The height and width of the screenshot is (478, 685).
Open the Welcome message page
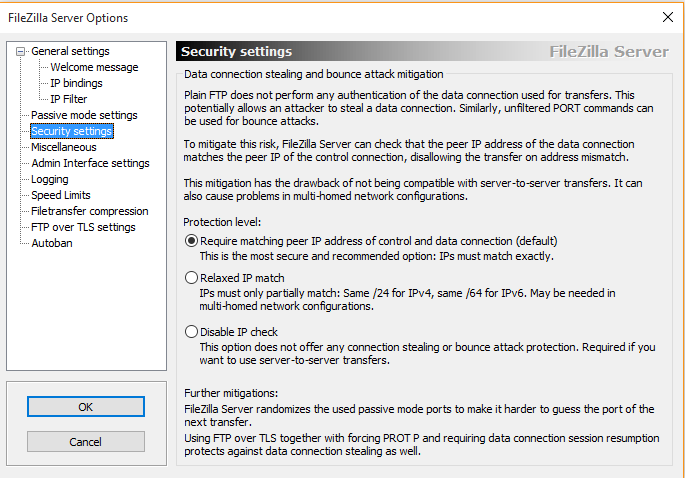[x=94, y=67]
